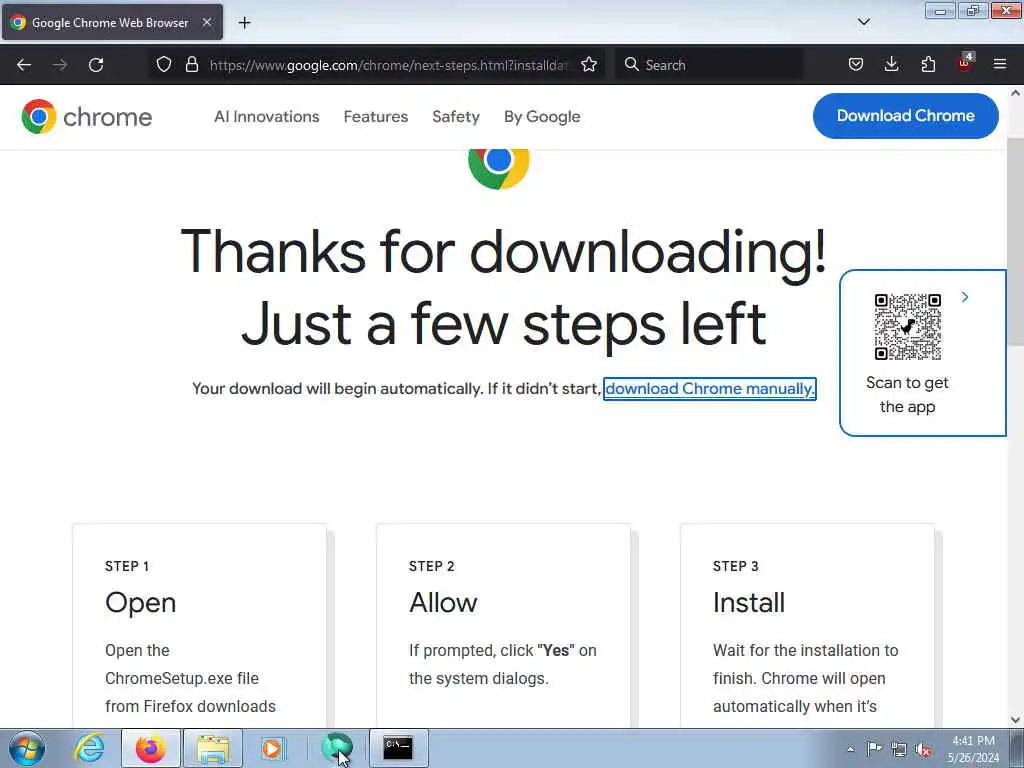
Task: Open the Action Center flag icon
Action: (874, 748)
